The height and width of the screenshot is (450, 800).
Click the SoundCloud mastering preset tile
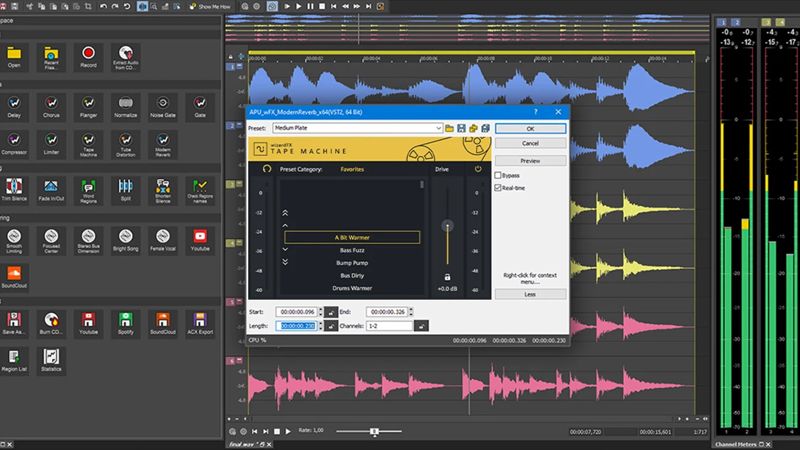click(14, 278)
